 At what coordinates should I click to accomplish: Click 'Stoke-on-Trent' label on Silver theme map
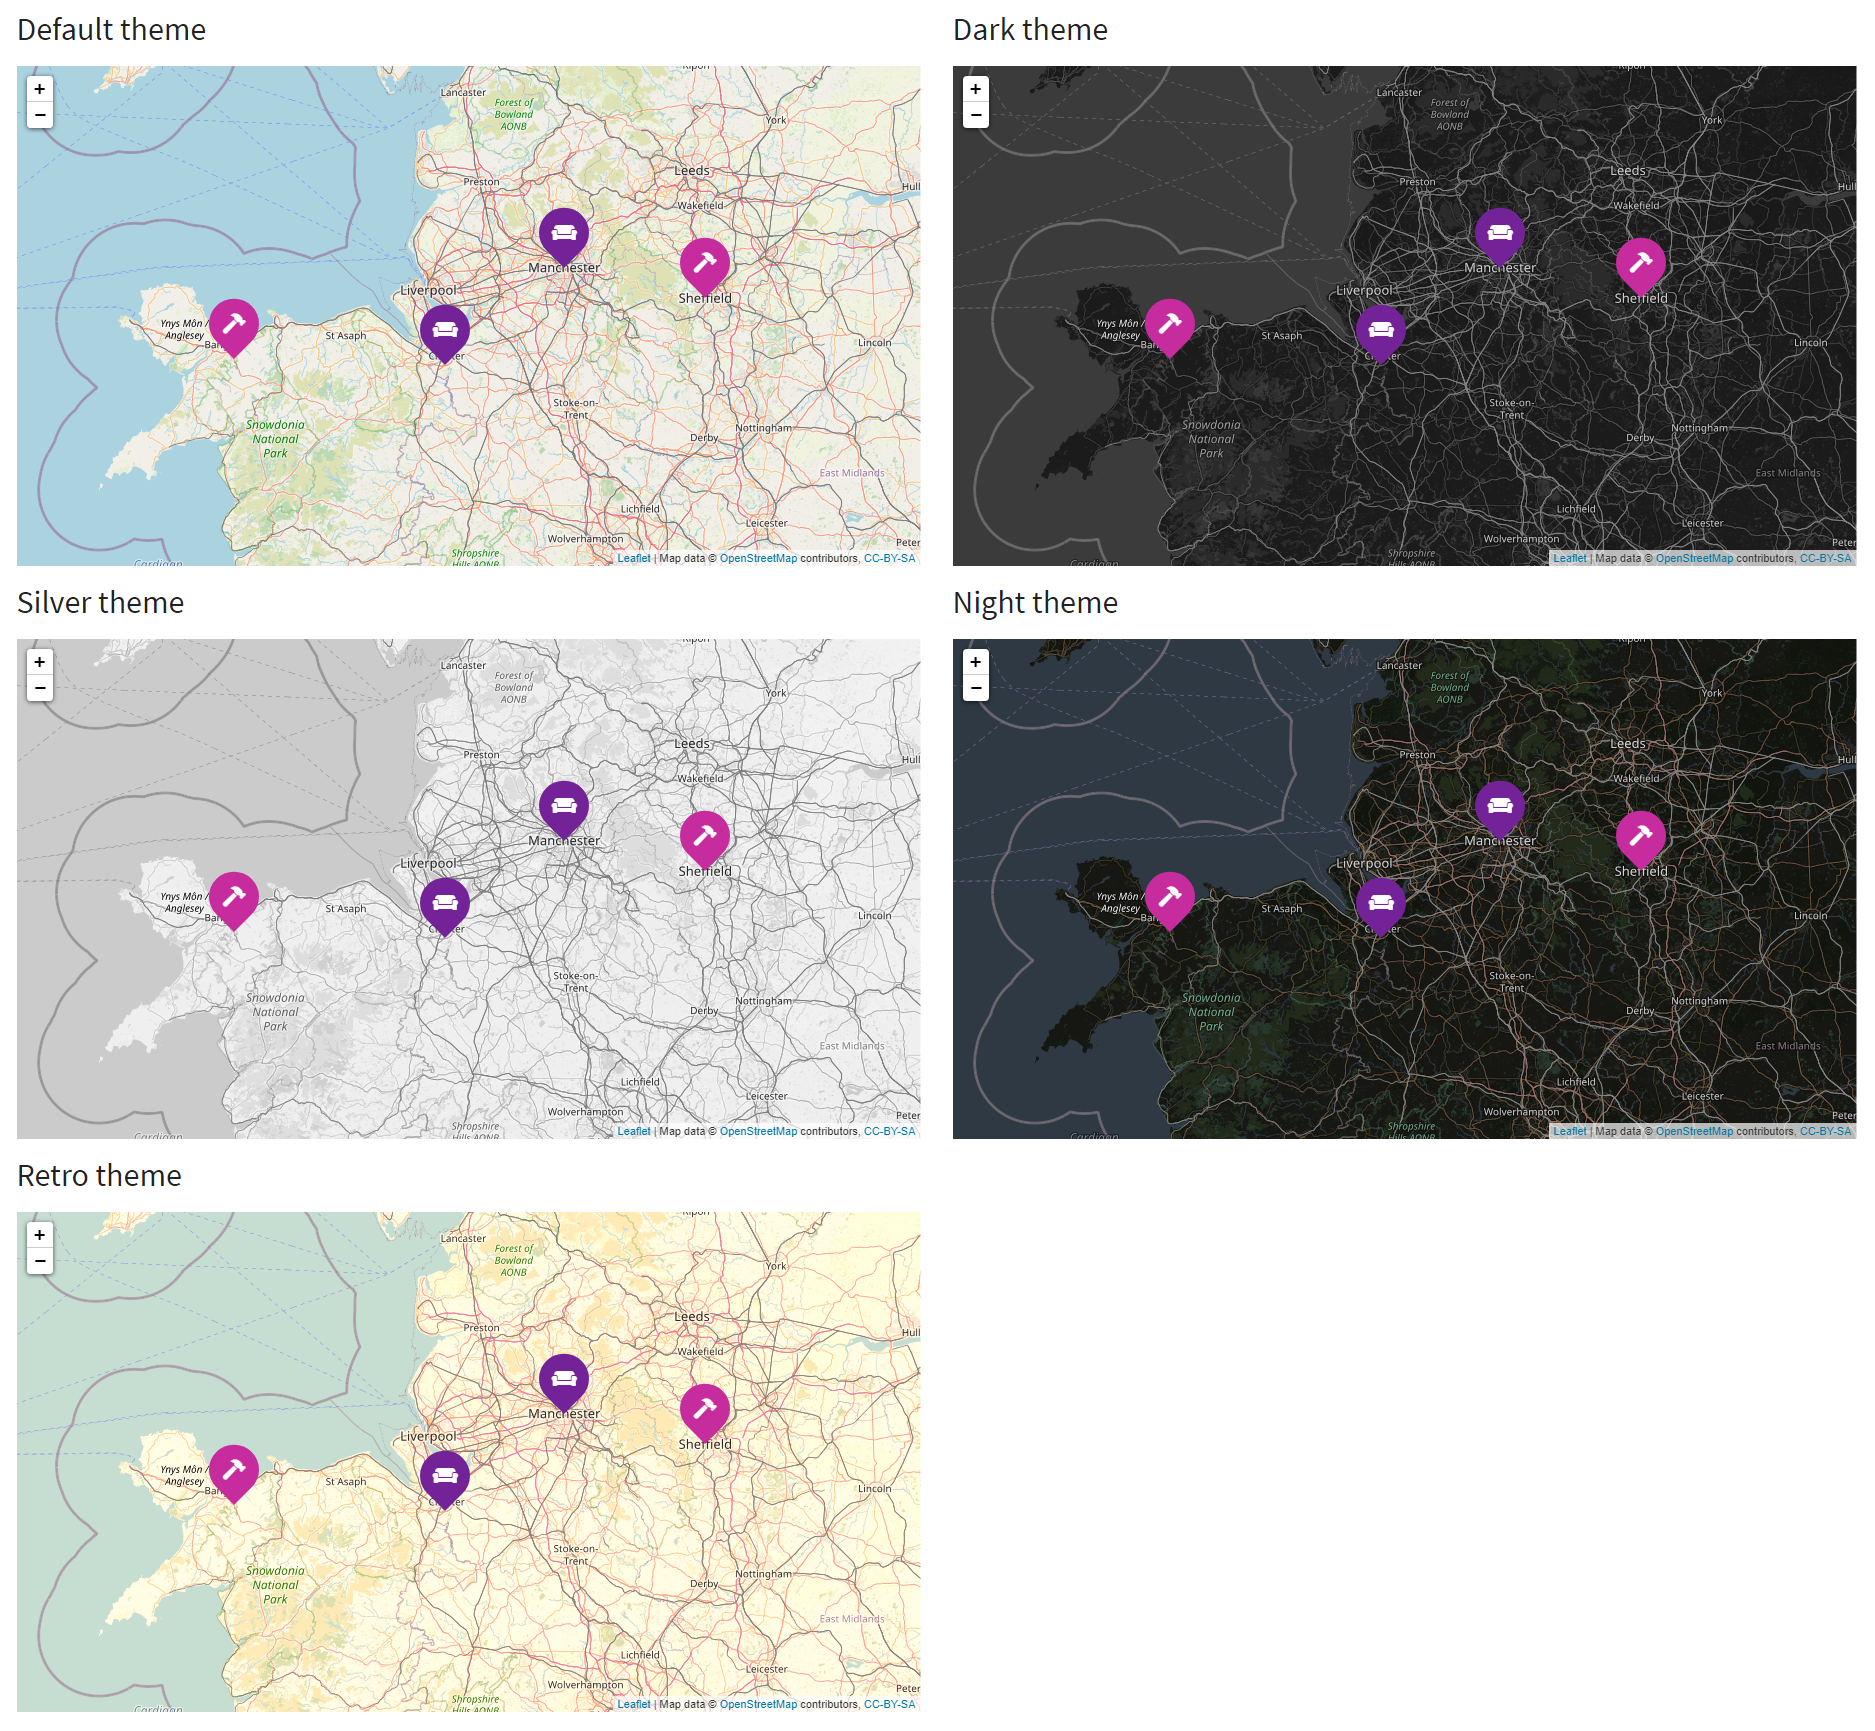pyautogui.click(x=576, y=982)
